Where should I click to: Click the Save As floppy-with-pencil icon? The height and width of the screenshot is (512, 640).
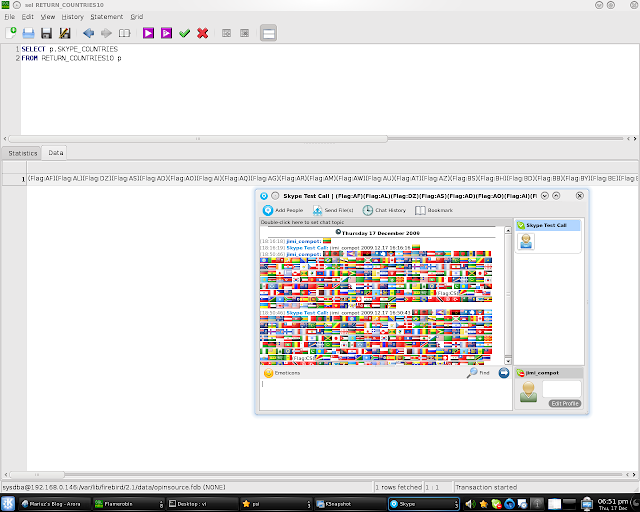click(64, 33)
